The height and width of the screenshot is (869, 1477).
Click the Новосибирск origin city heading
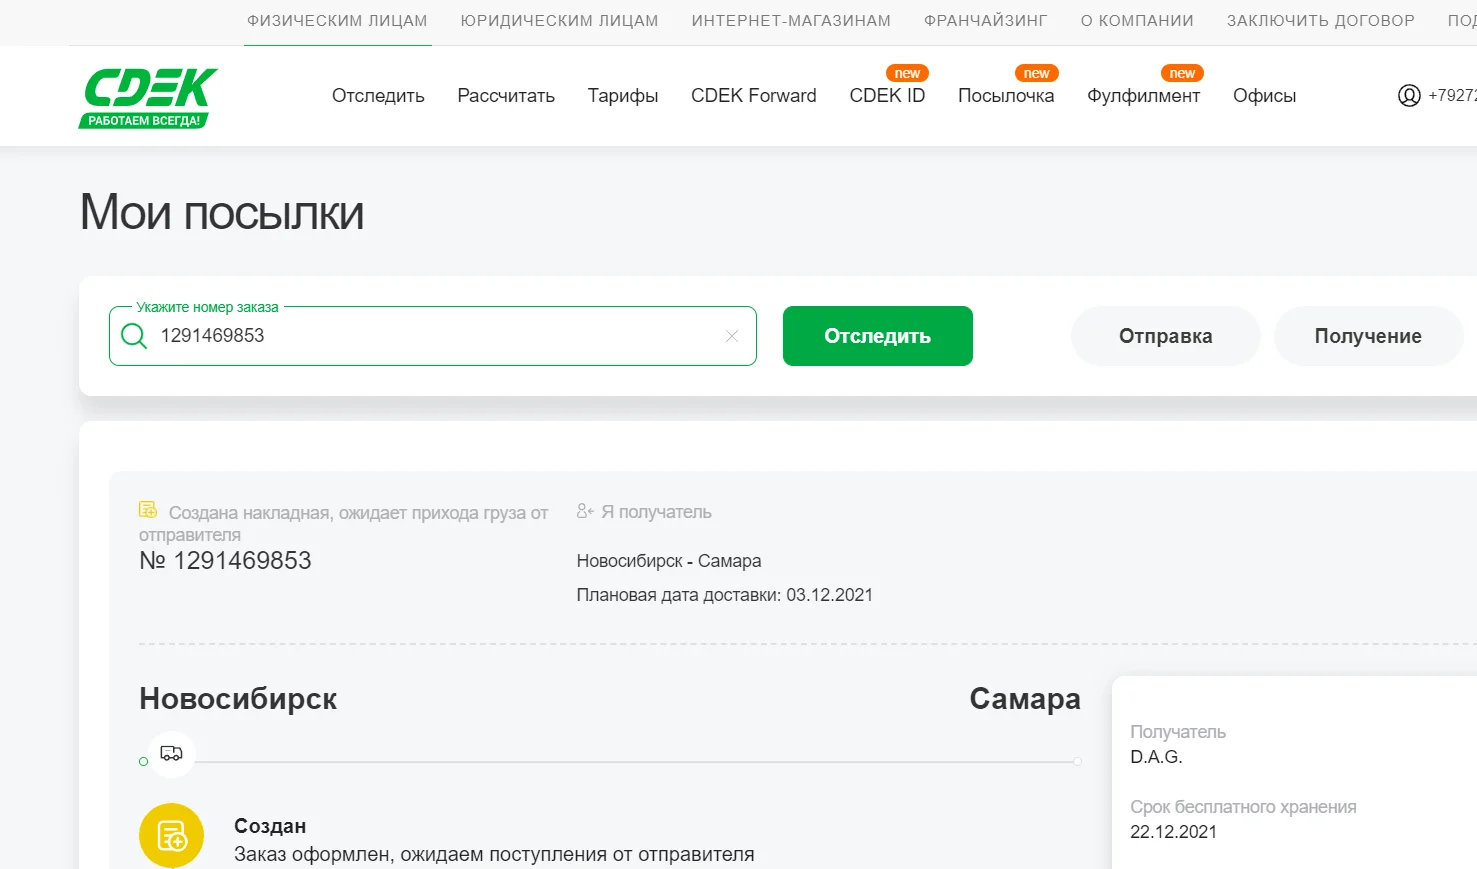click(x=238, y=699)
